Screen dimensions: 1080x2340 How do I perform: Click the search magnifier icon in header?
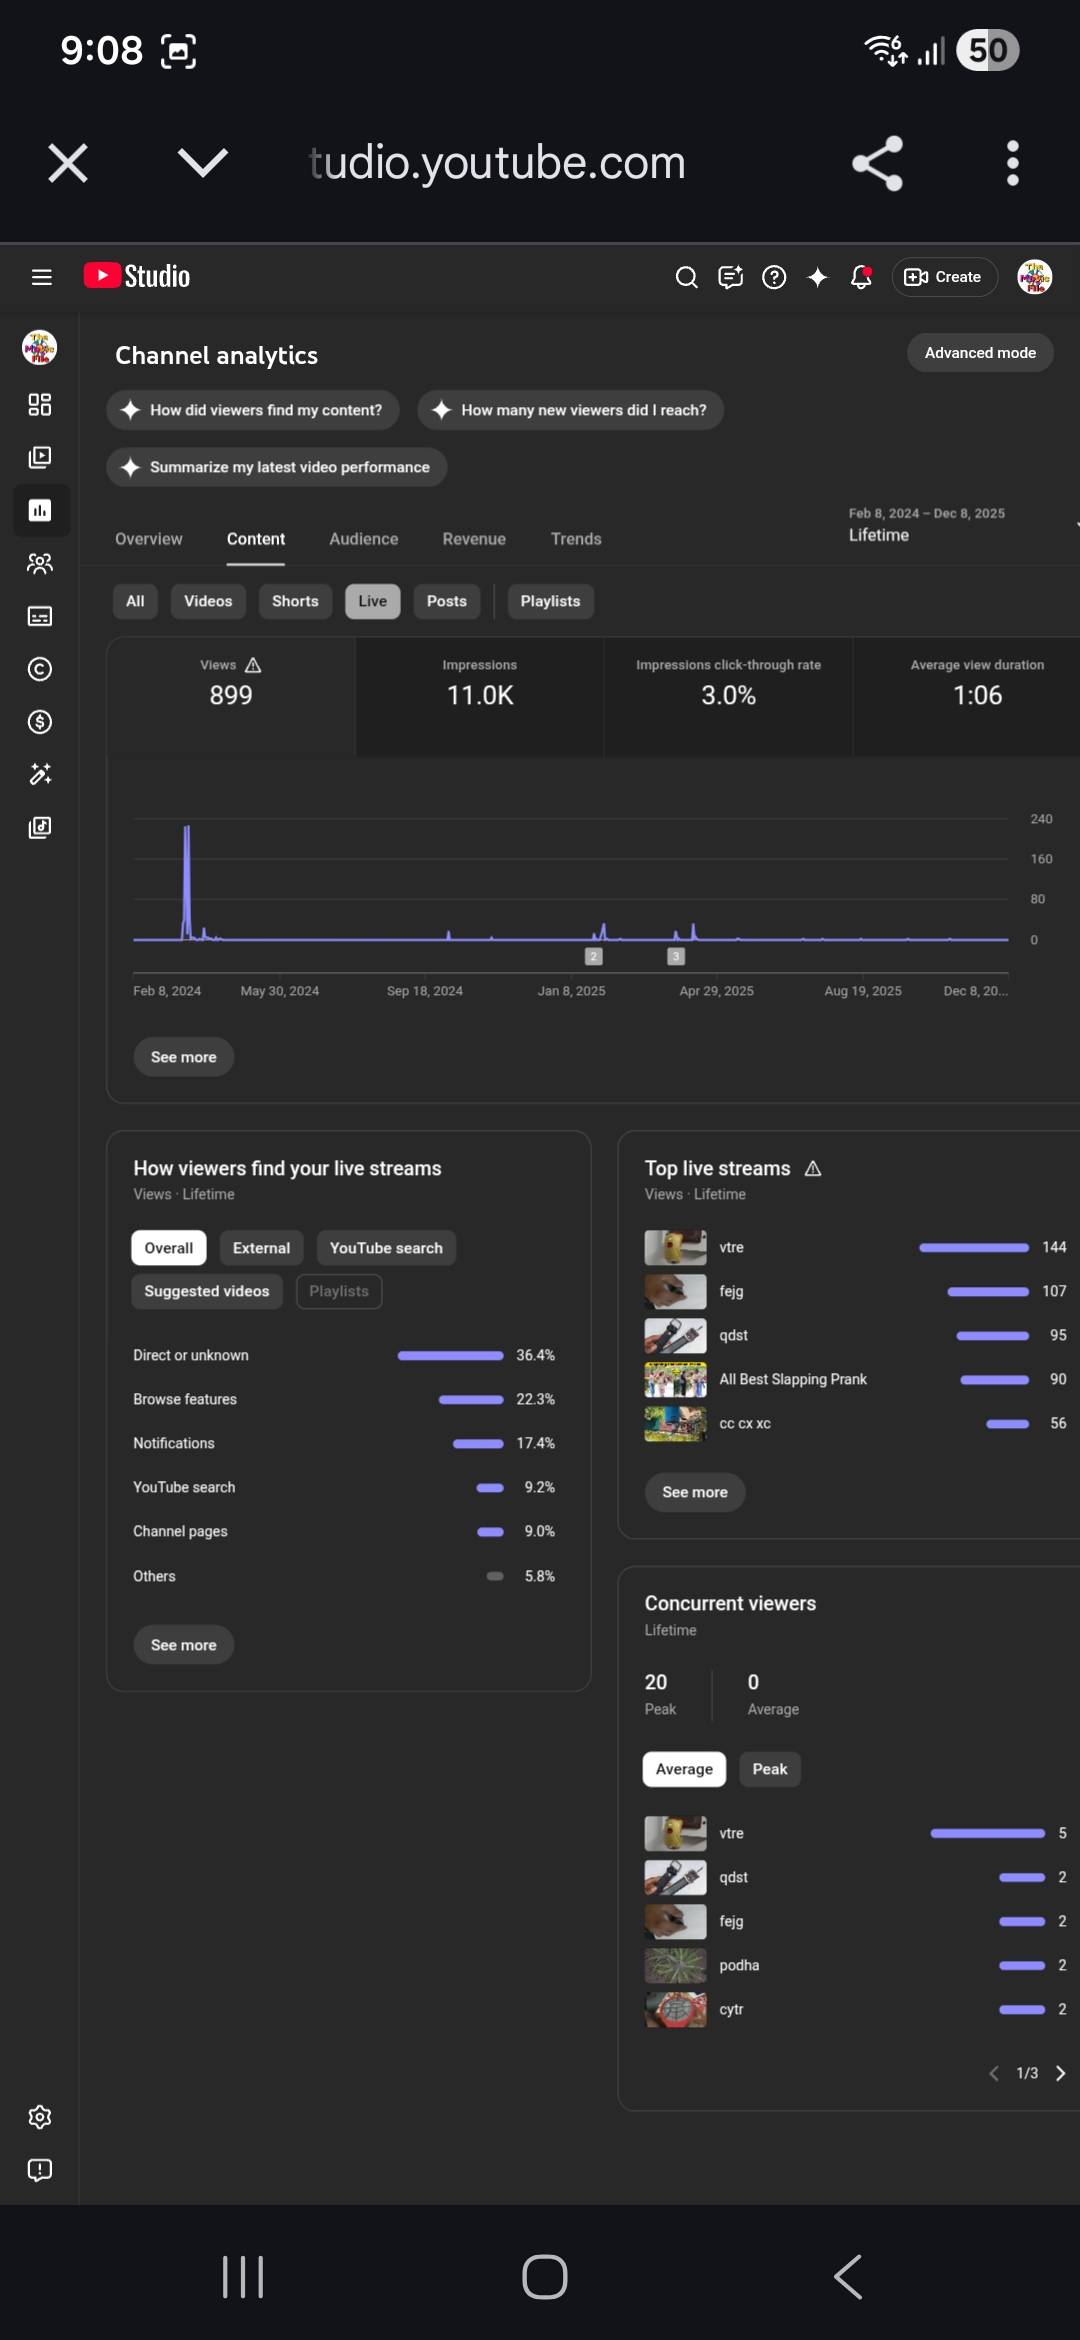[686, 277]
